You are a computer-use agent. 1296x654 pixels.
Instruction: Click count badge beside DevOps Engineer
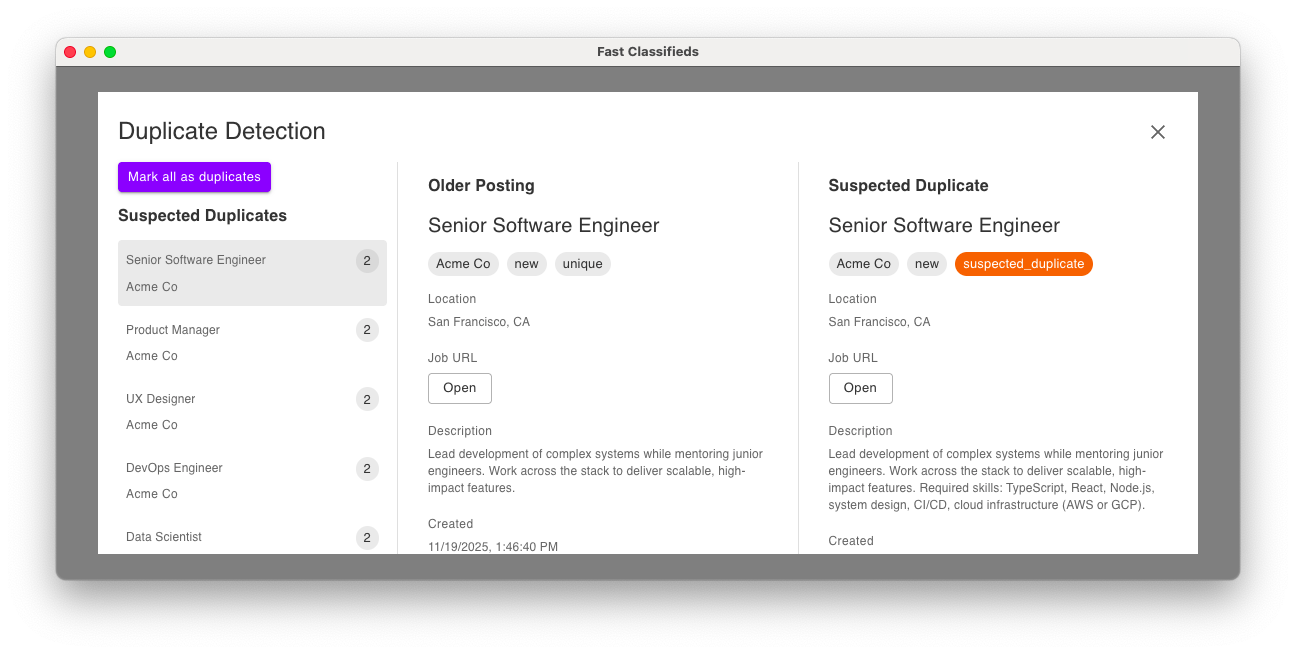pyautogui.click(x=367, y=468)
